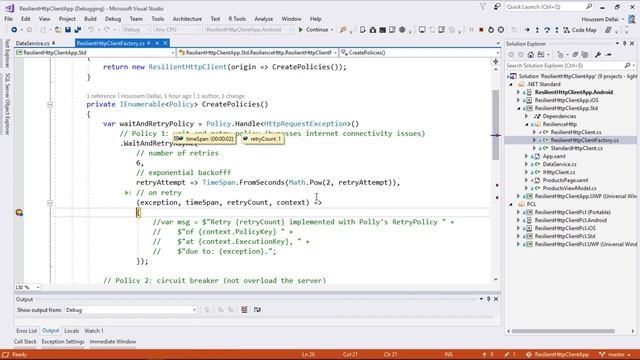Clear all output pane icon
Image resolution: width=640 pixels, height=360 pixels.
(244, 310)
